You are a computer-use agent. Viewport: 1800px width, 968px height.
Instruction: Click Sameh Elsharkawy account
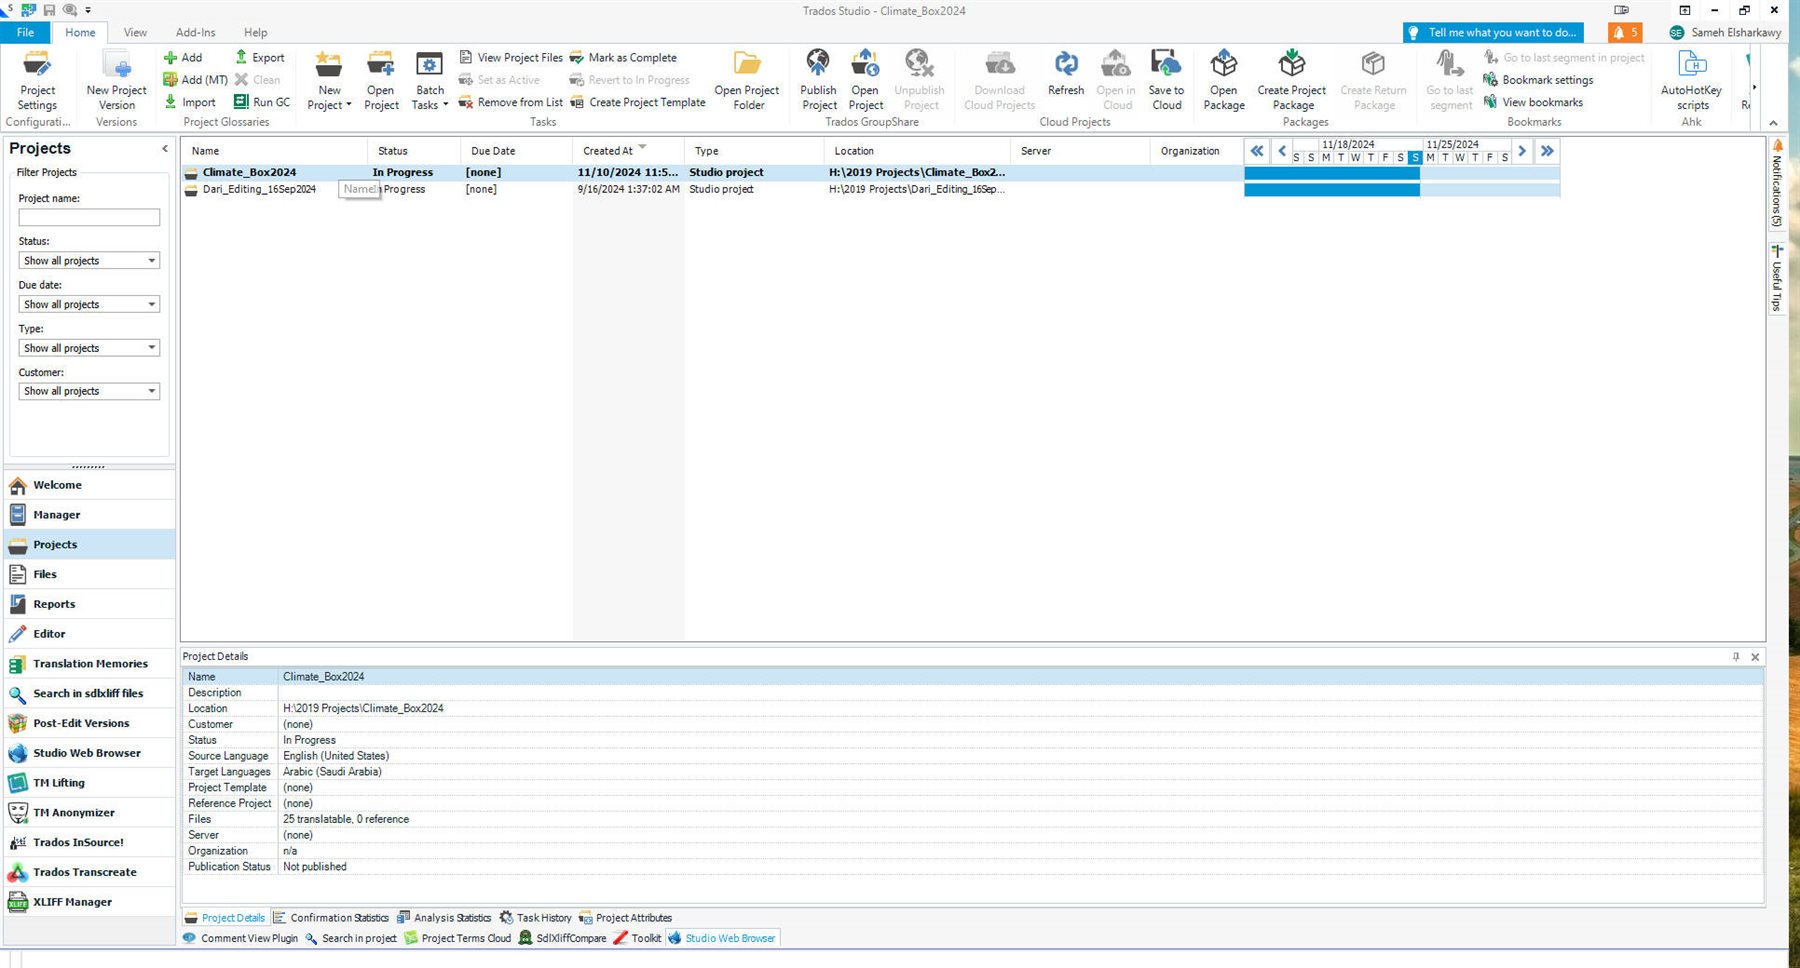[x=1725, y=33]
